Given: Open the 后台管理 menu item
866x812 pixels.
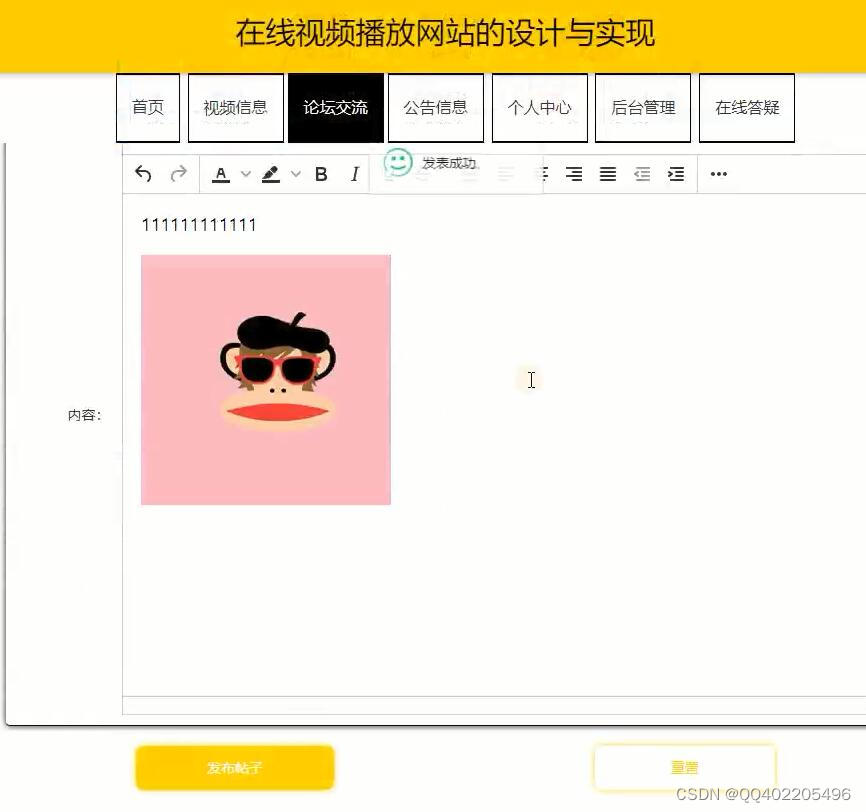Looking at the screenshot, I should pyautogui.click(x=643, y=107).
